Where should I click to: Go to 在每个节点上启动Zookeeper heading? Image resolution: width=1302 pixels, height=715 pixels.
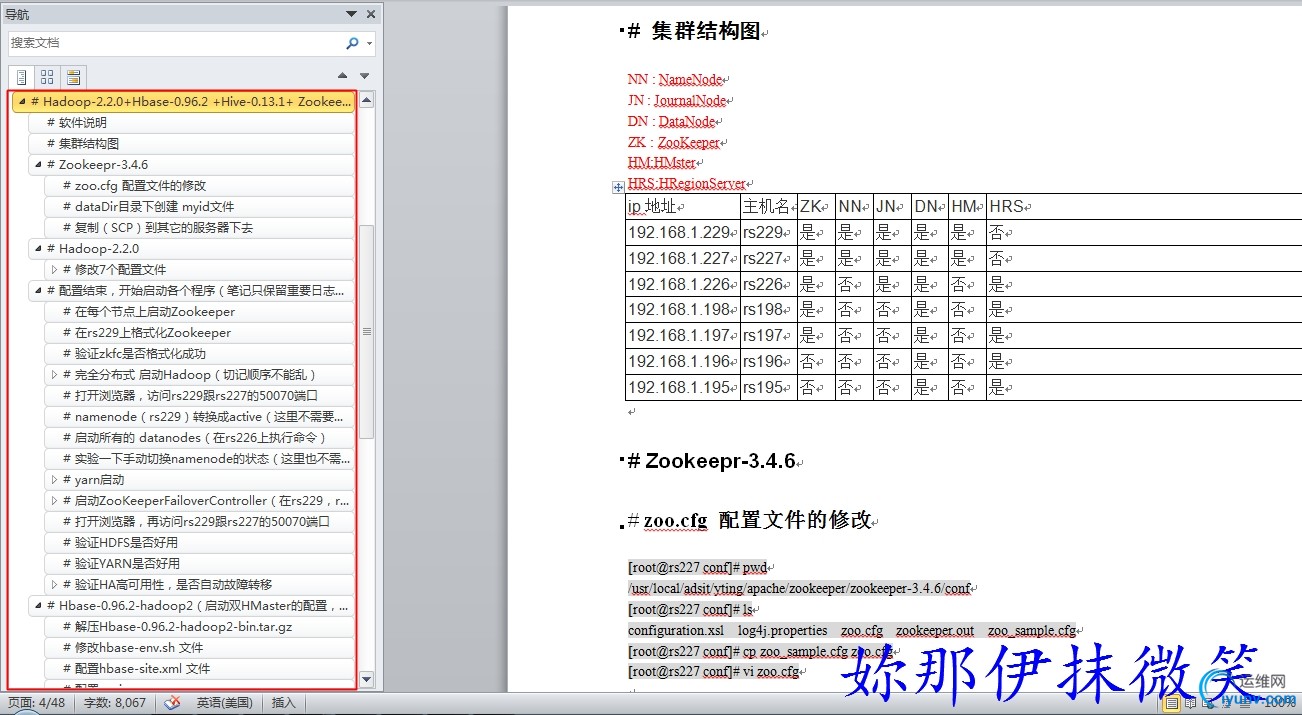click(199, 311)
